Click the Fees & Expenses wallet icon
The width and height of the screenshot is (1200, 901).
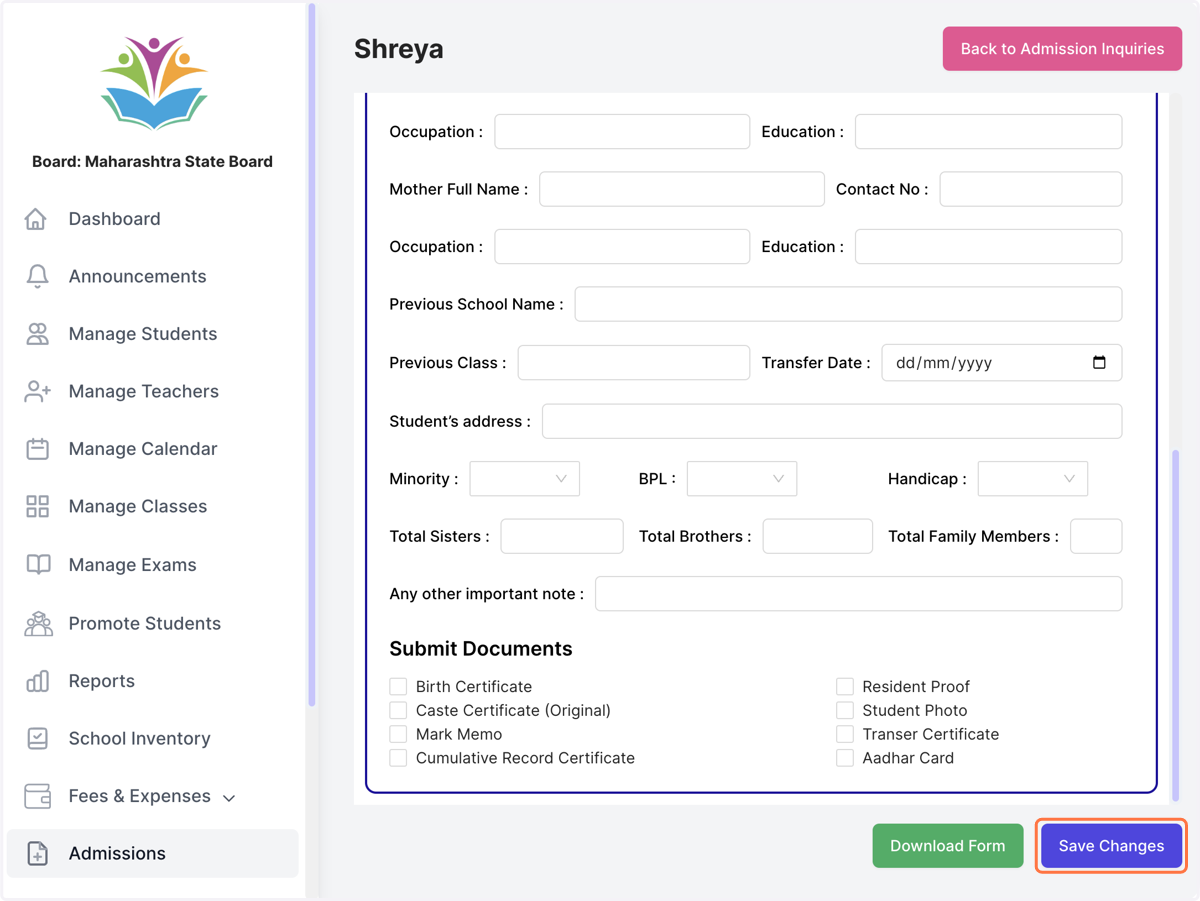point(37,797)
